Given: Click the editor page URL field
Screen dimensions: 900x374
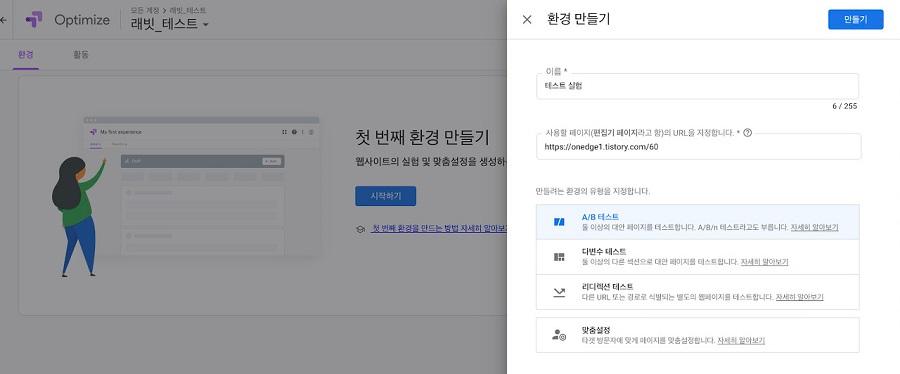Looking at the screenshot, I should 699,146.
